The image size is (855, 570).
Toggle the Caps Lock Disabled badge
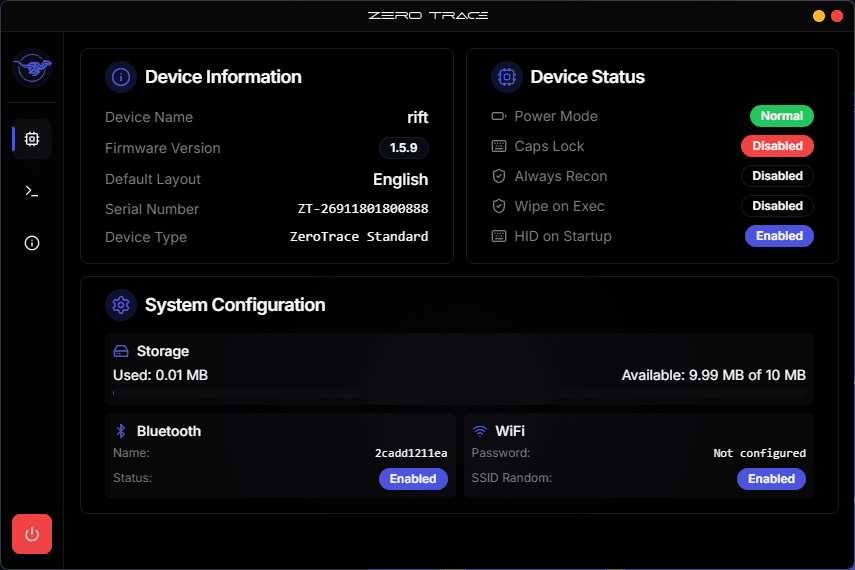(x=777, y=146)
